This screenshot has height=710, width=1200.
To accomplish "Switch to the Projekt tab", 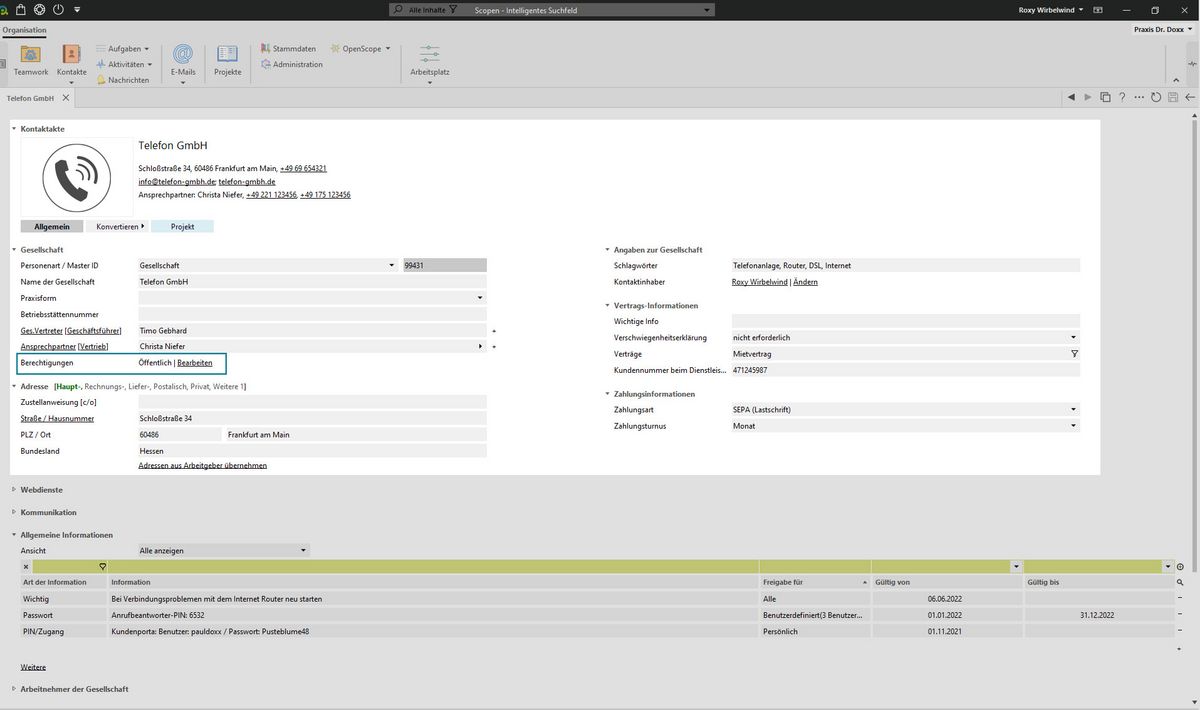I will coord(182,227).
